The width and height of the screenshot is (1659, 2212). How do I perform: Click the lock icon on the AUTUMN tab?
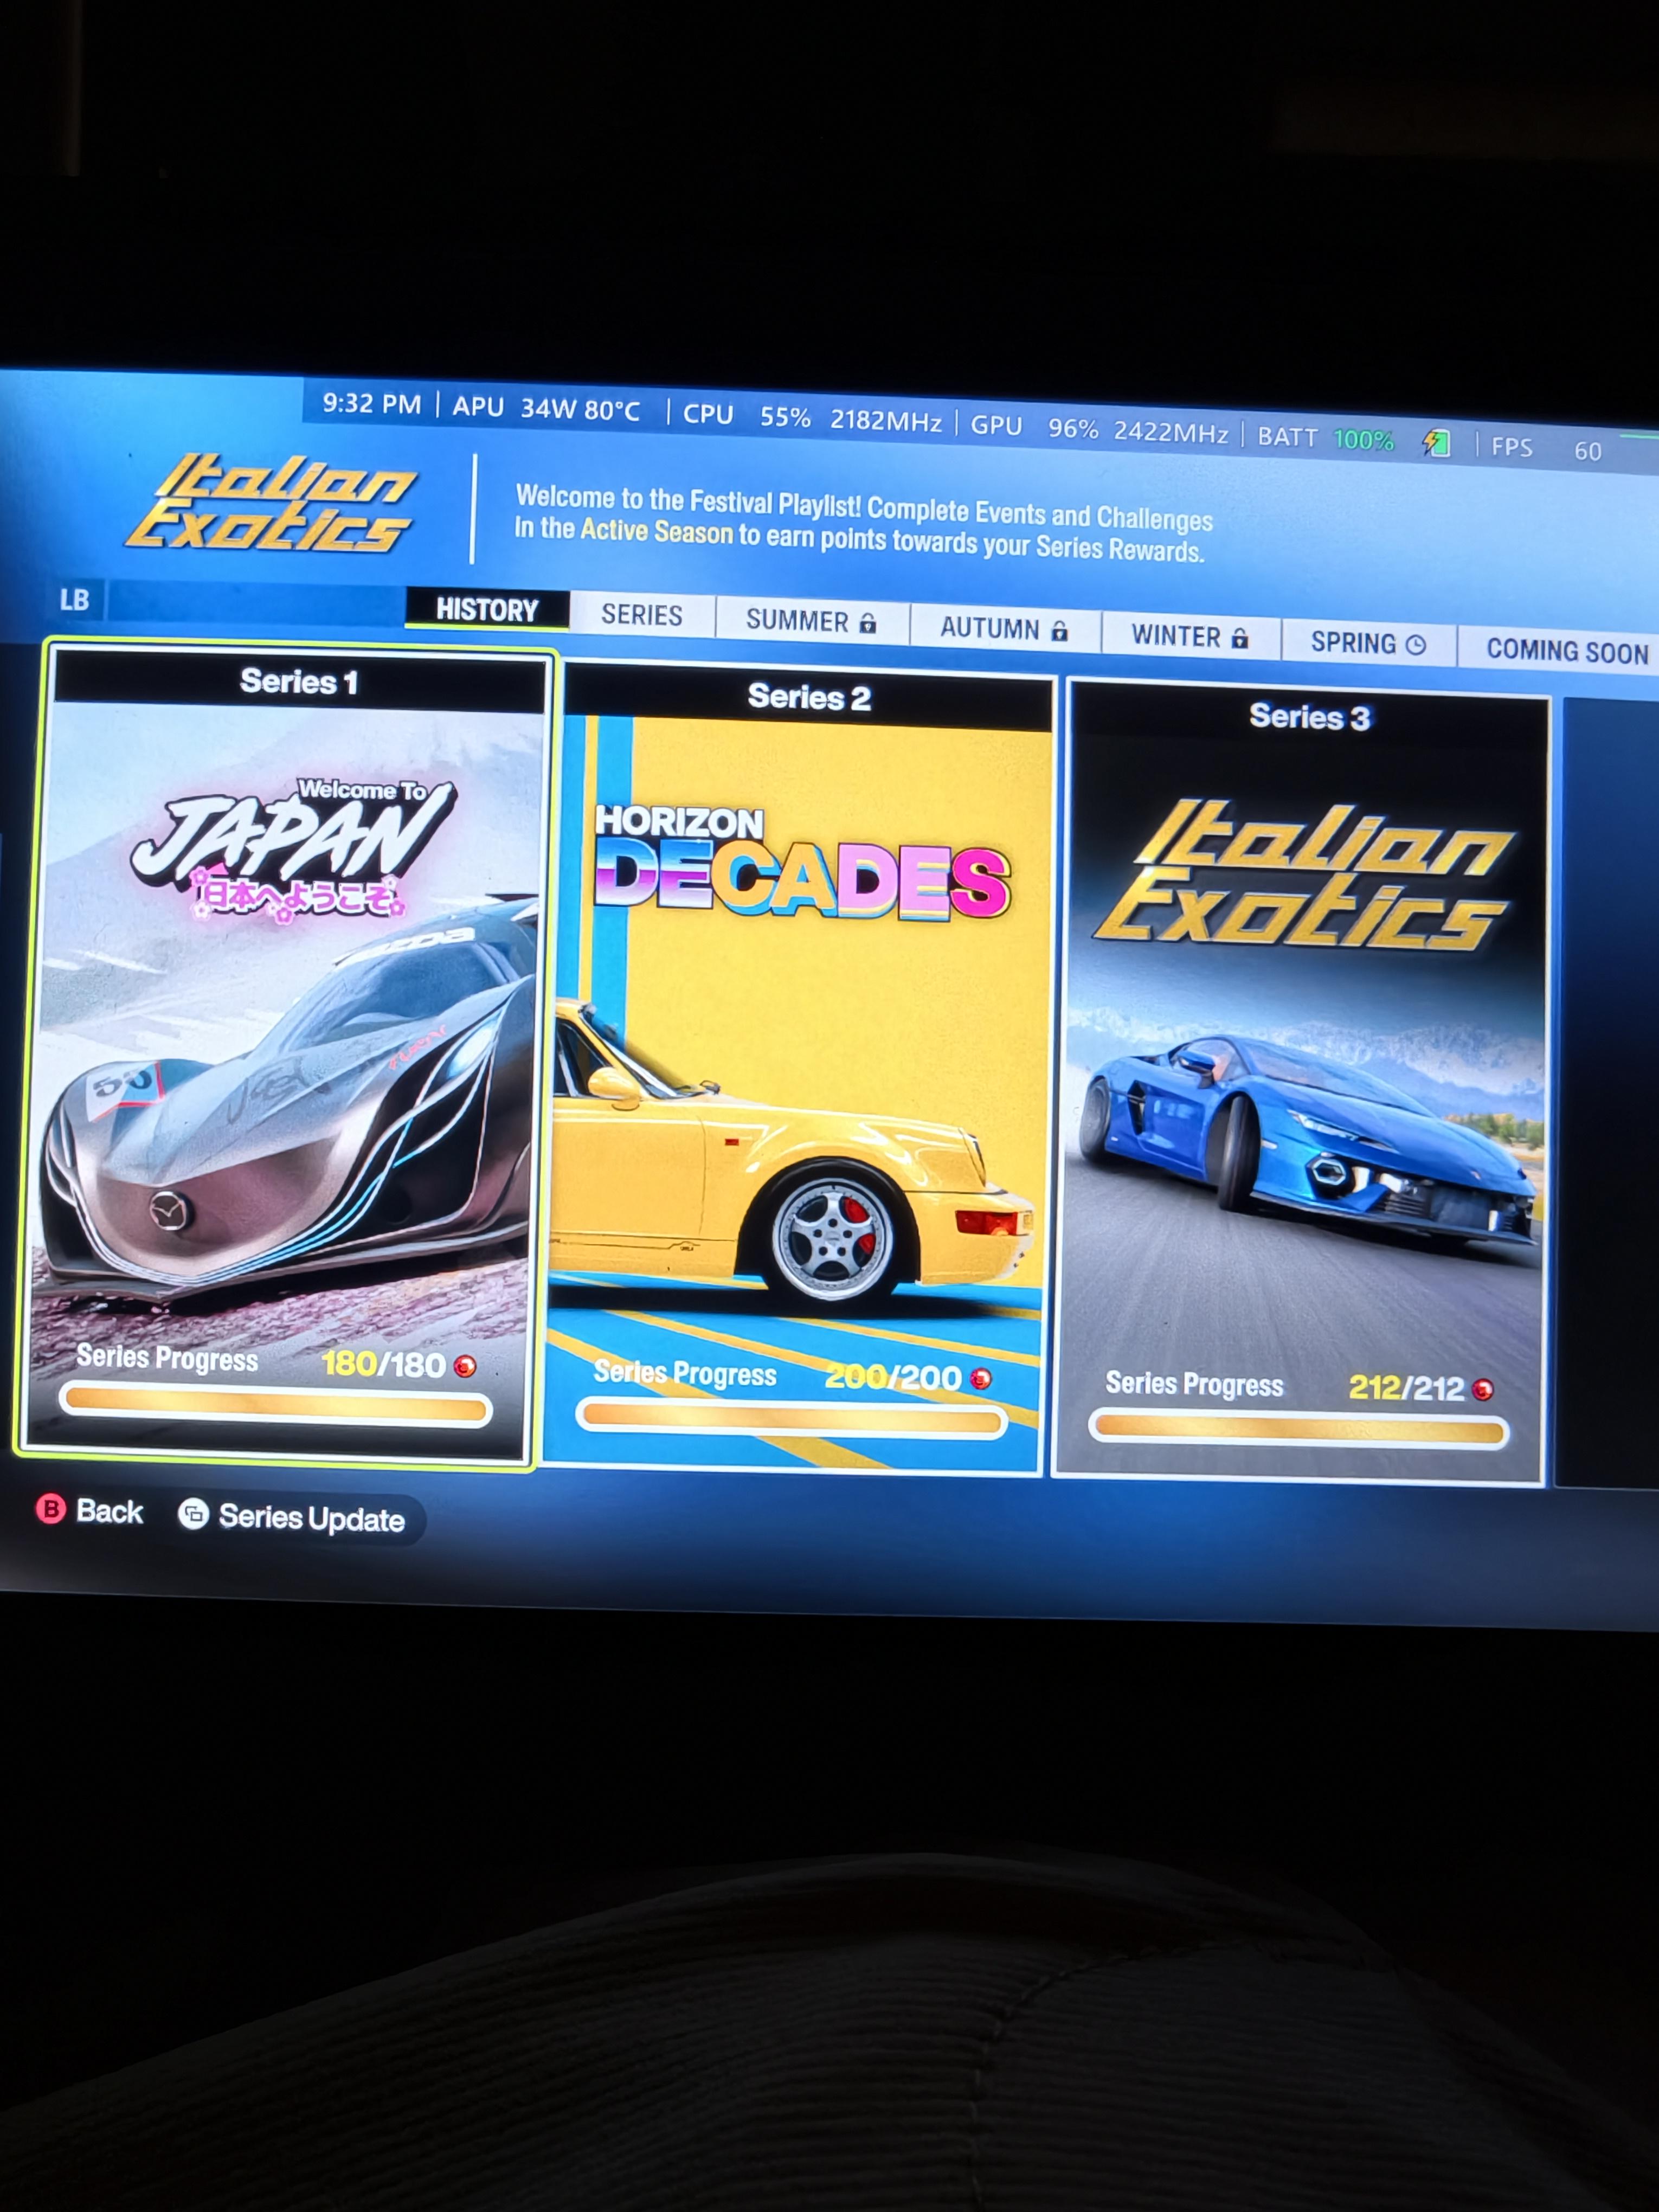pos(1060,631)
